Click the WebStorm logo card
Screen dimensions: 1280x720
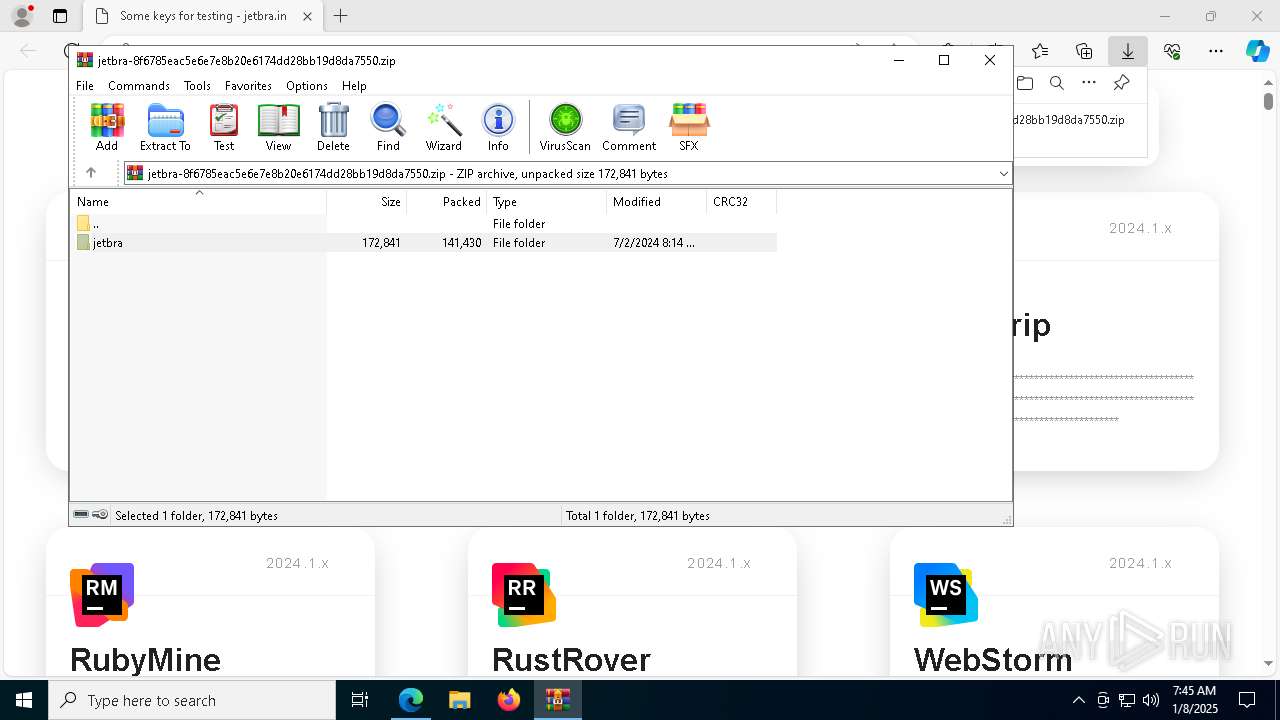coord(946,595)
